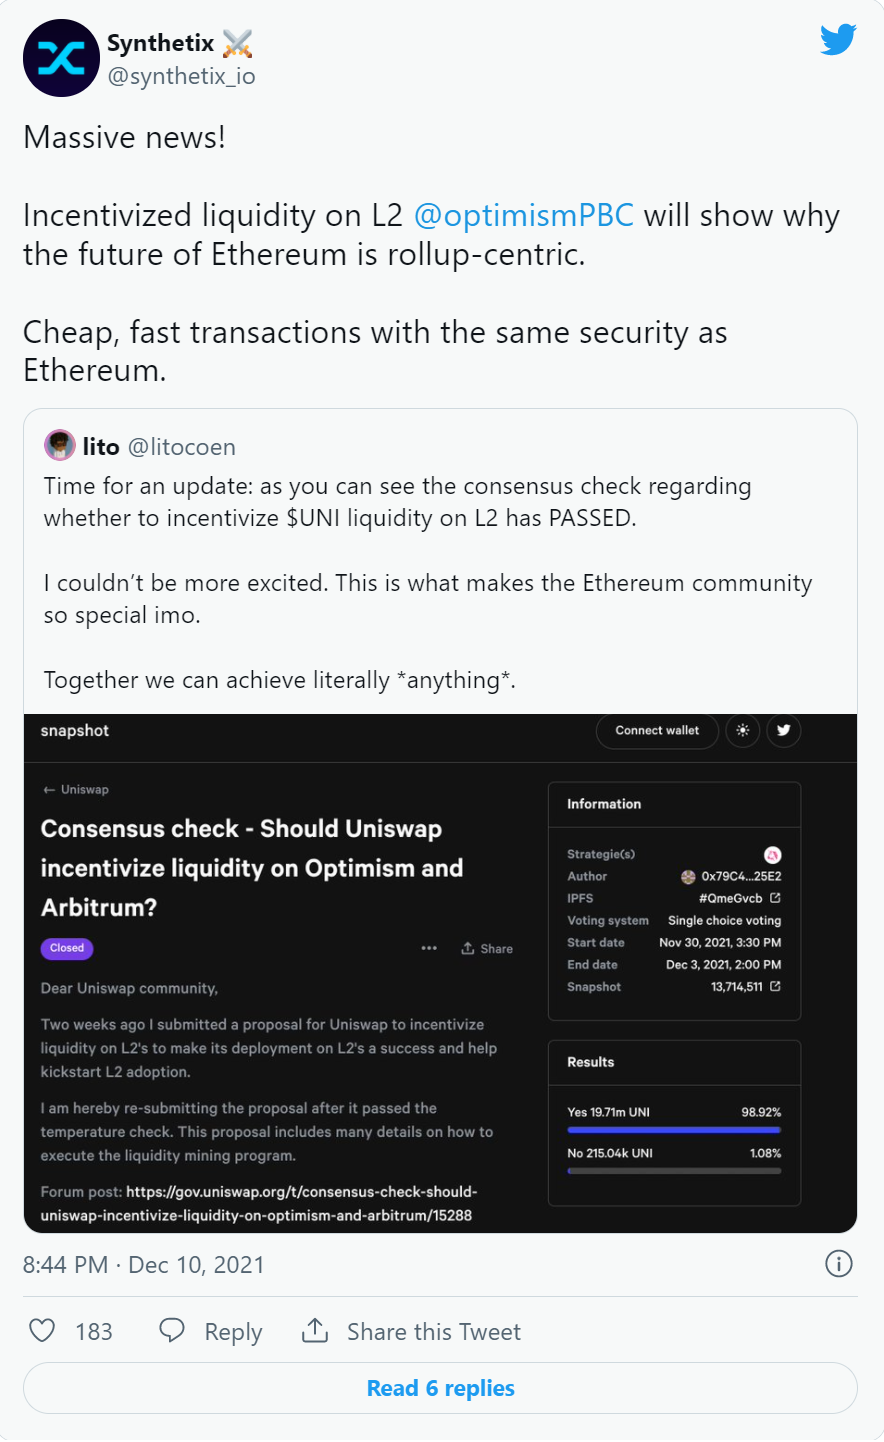Click the share upload arrow icon
This screenshot has width=884, height=1442.
(x=315, y=1330)
